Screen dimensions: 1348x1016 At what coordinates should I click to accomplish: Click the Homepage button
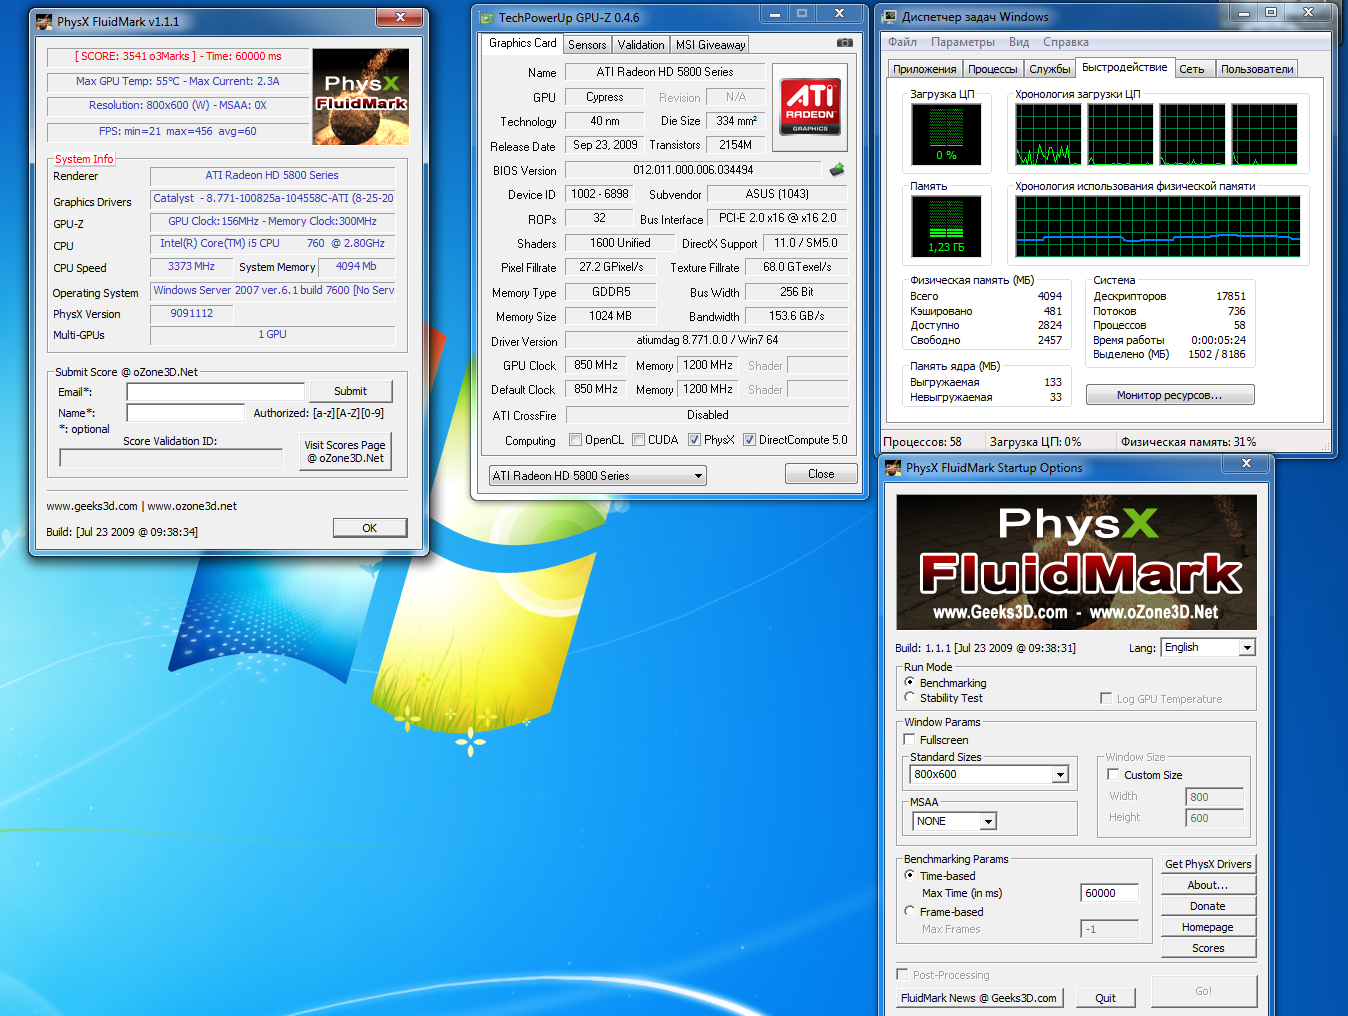(1208, 927)
